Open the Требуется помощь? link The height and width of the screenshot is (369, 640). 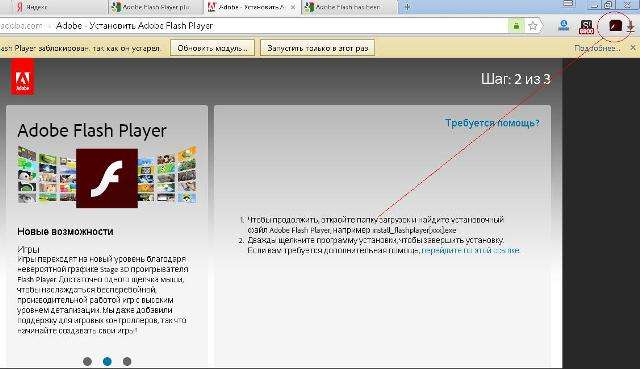[x=492, y=123]
